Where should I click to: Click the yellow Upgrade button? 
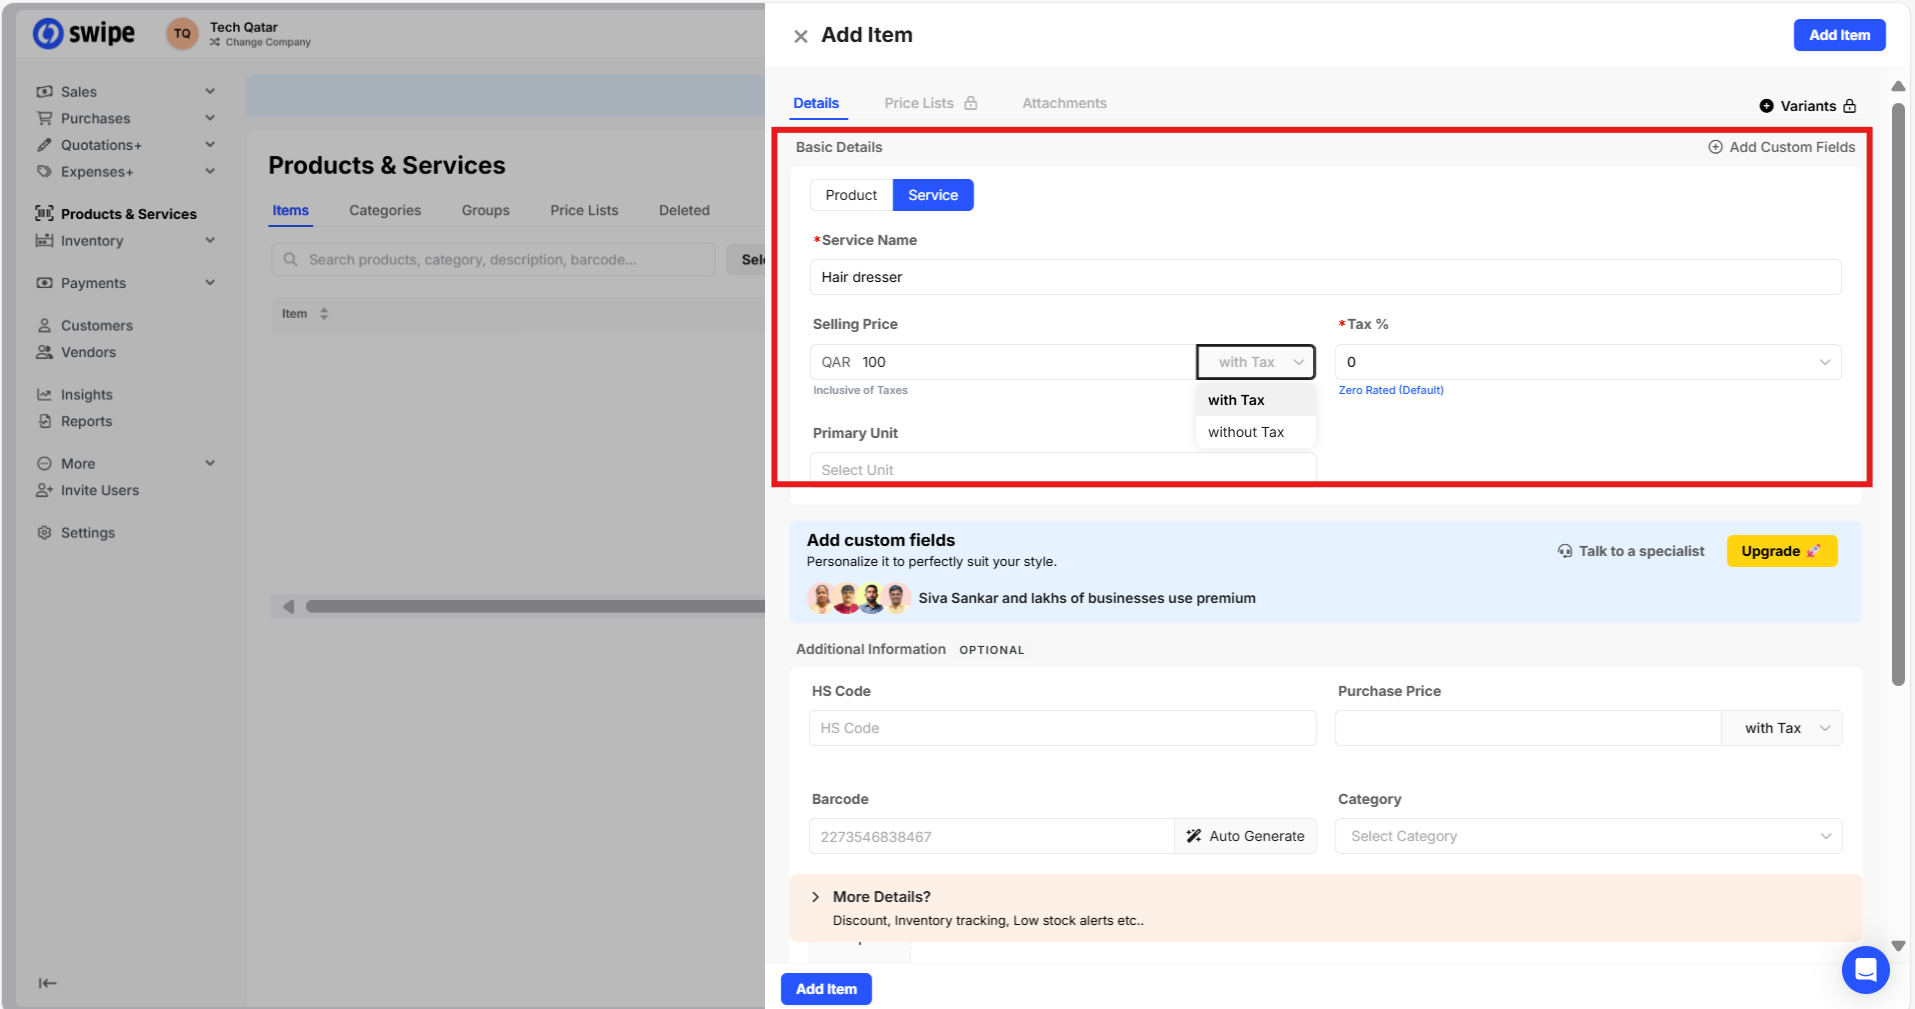tap(1781, 551)
